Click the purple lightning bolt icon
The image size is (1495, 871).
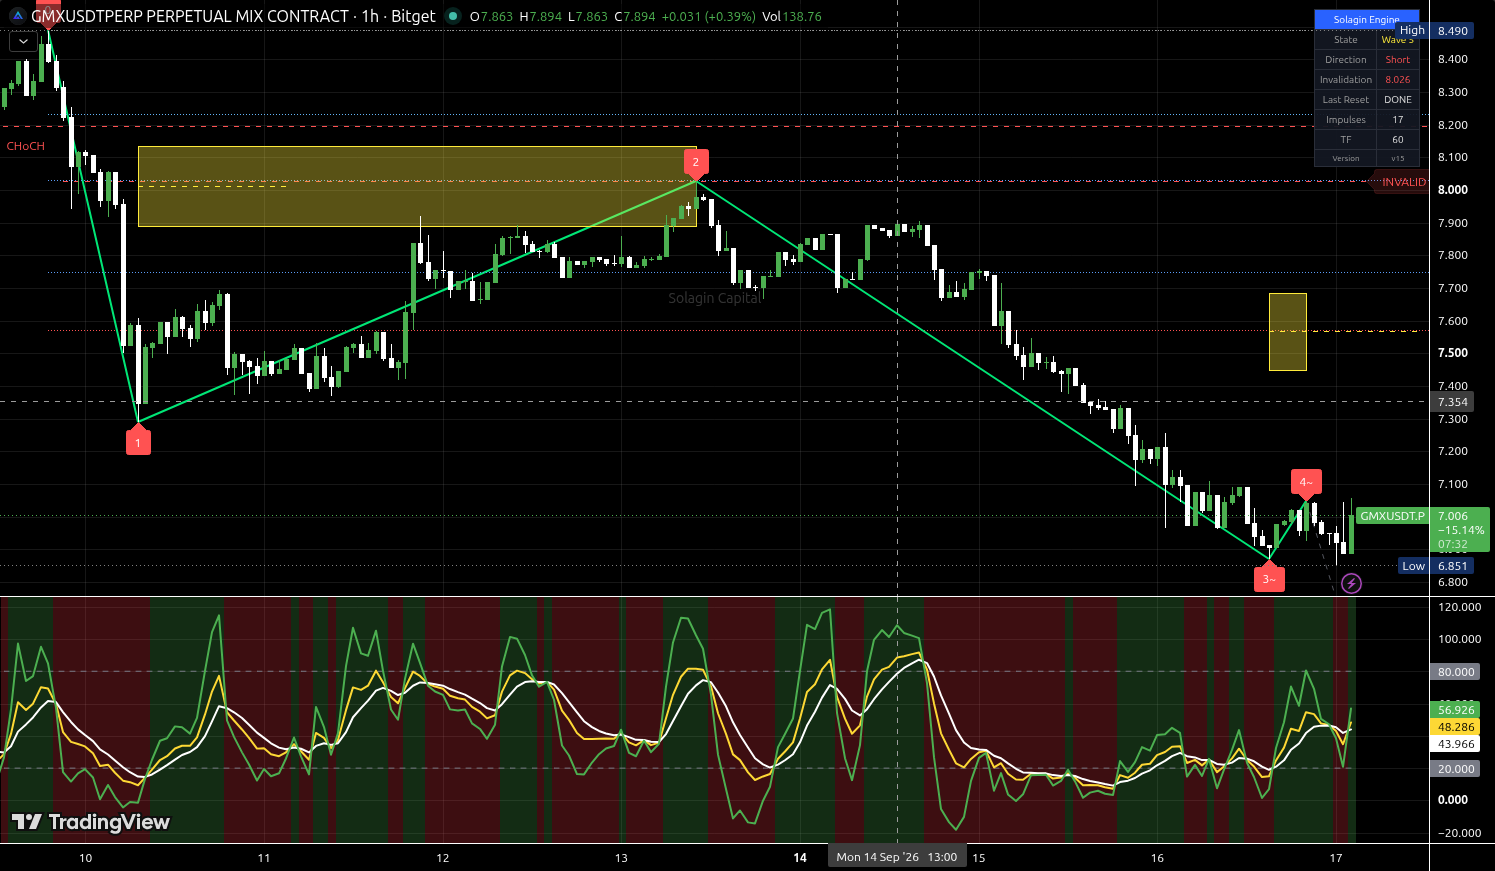pos(1351,583)
